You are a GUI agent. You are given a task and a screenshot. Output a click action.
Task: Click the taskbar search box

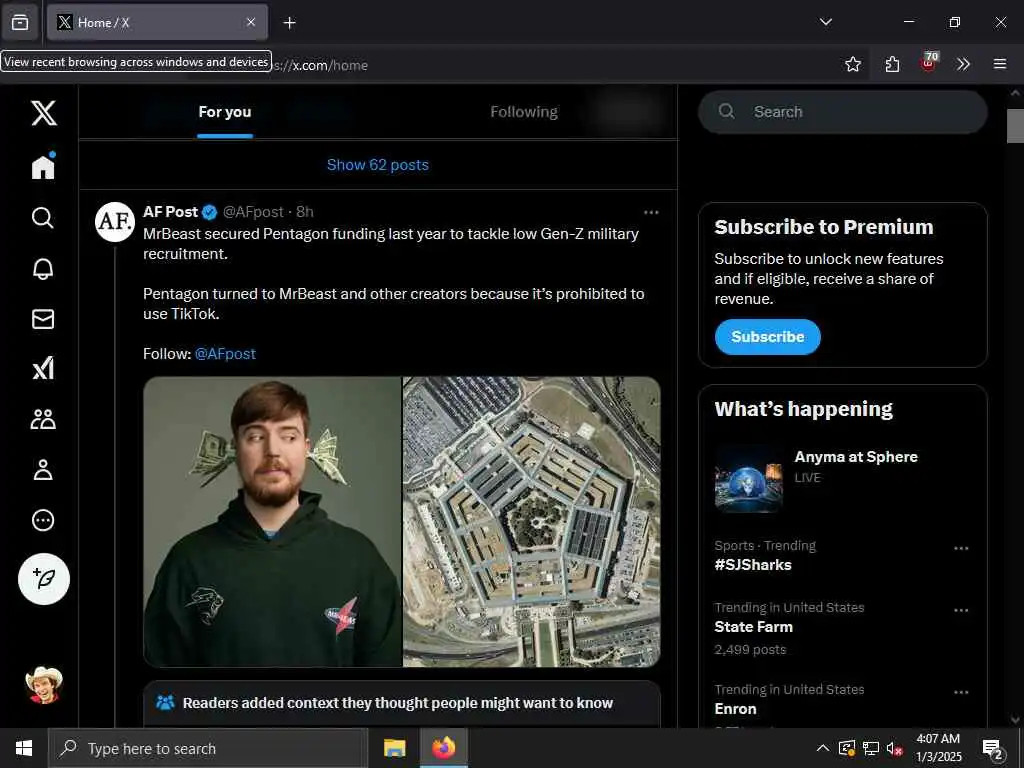coord(208,748)
